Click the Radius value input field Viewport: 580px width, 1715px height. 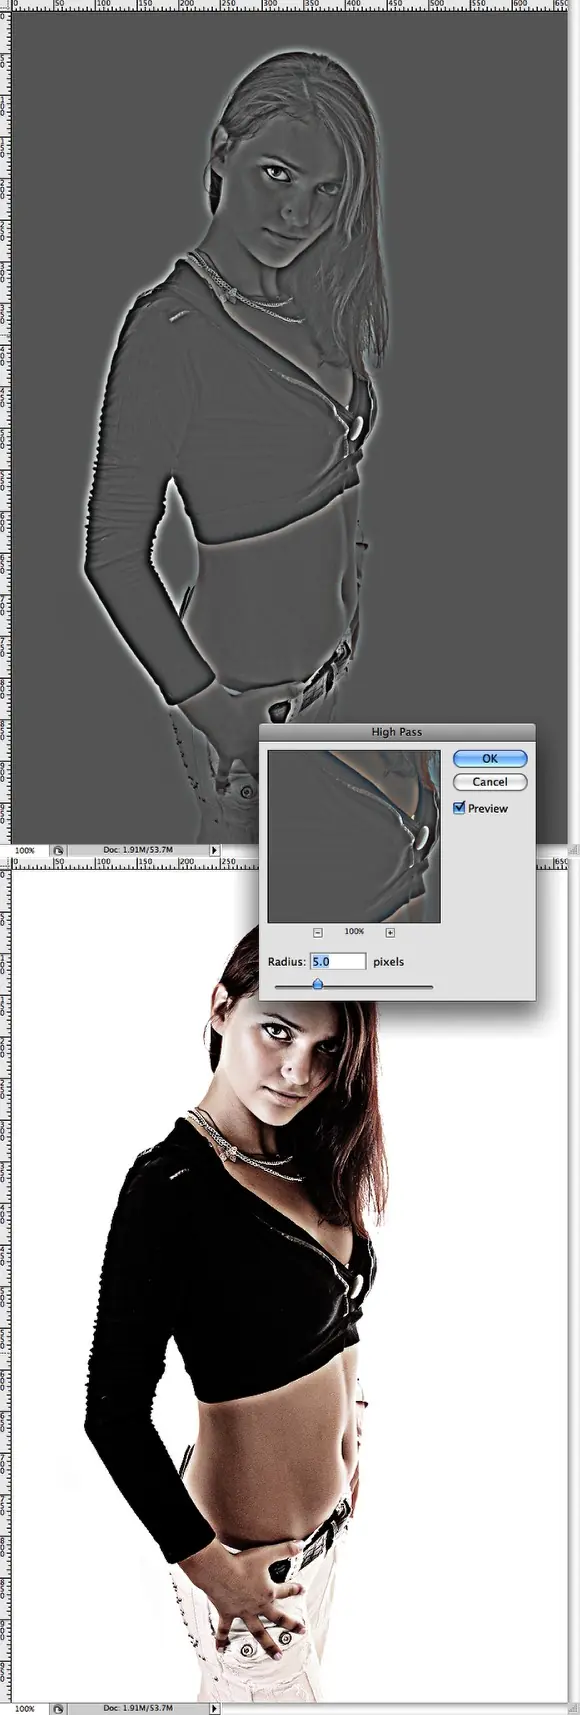[x=337, y=961]
